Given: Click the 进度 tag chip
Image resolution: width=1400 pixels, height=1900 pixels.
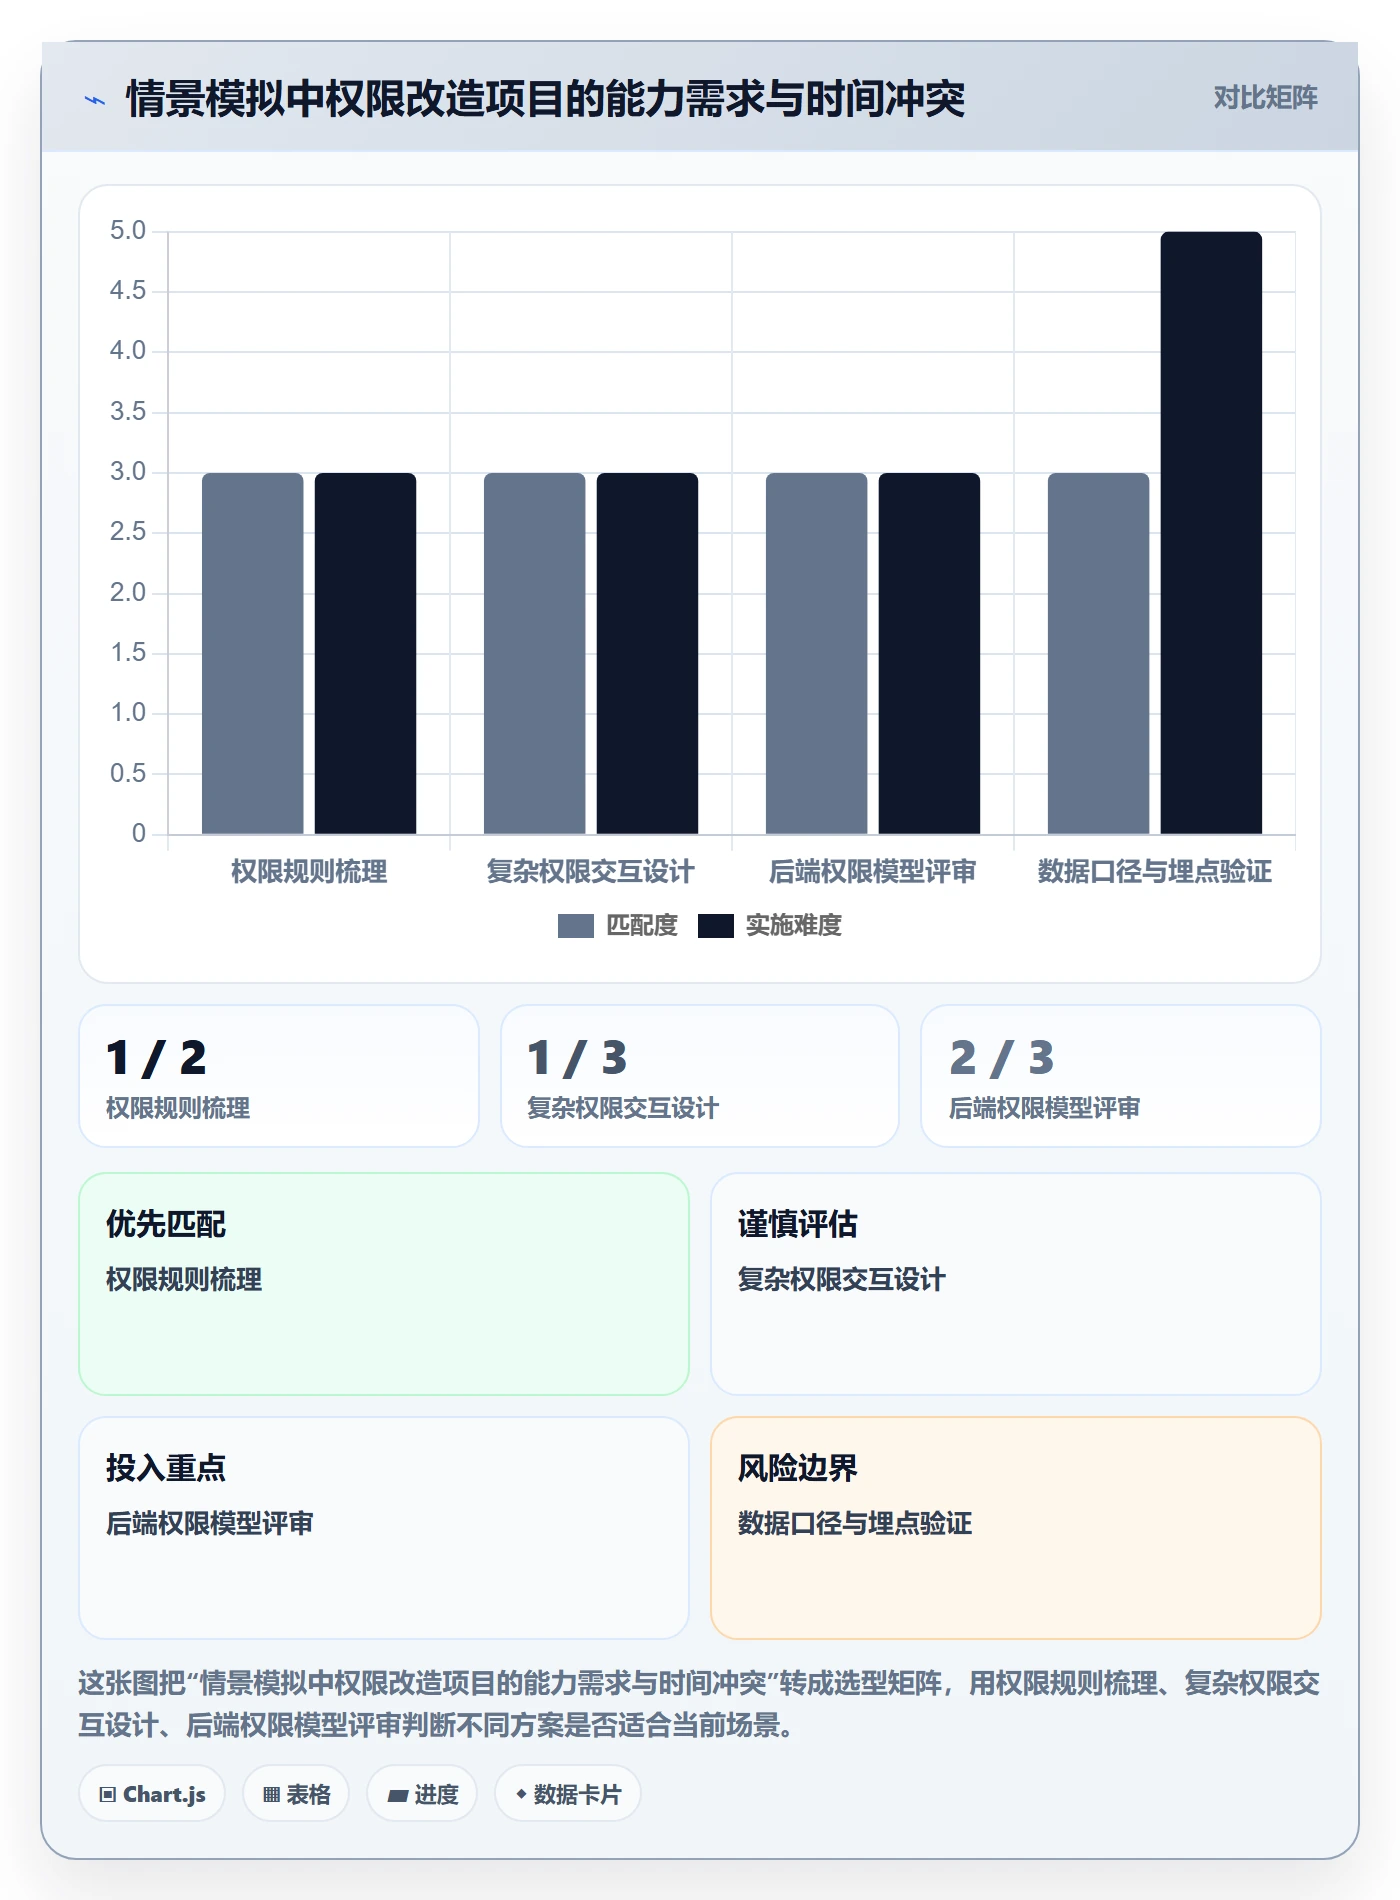Looking at the screenshot, I should (x=422, y=1794).
